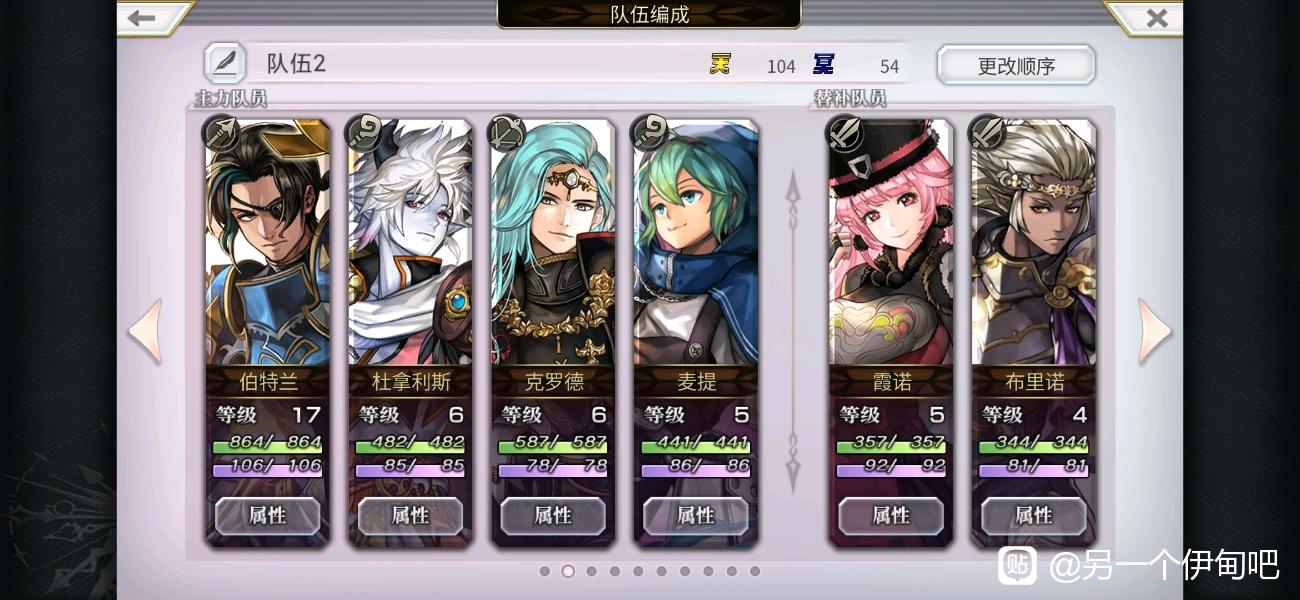The height and width of the screenshot is (600, 1300).
Task: Click the vertical swap arrow divider
Action: (x=793, y=331)
